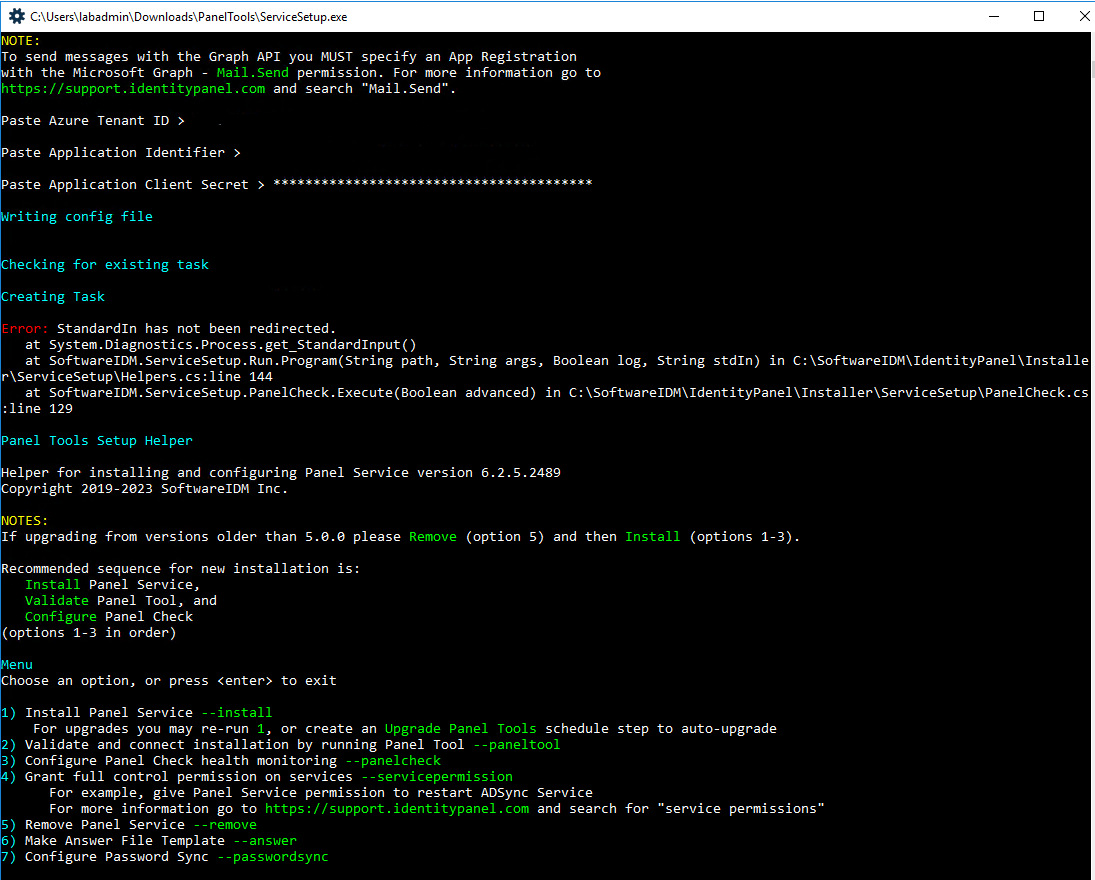Click the yellow NOTES: heading
Image resolution: width=1095 pixels, height=880 pixels.
[24, 521]
